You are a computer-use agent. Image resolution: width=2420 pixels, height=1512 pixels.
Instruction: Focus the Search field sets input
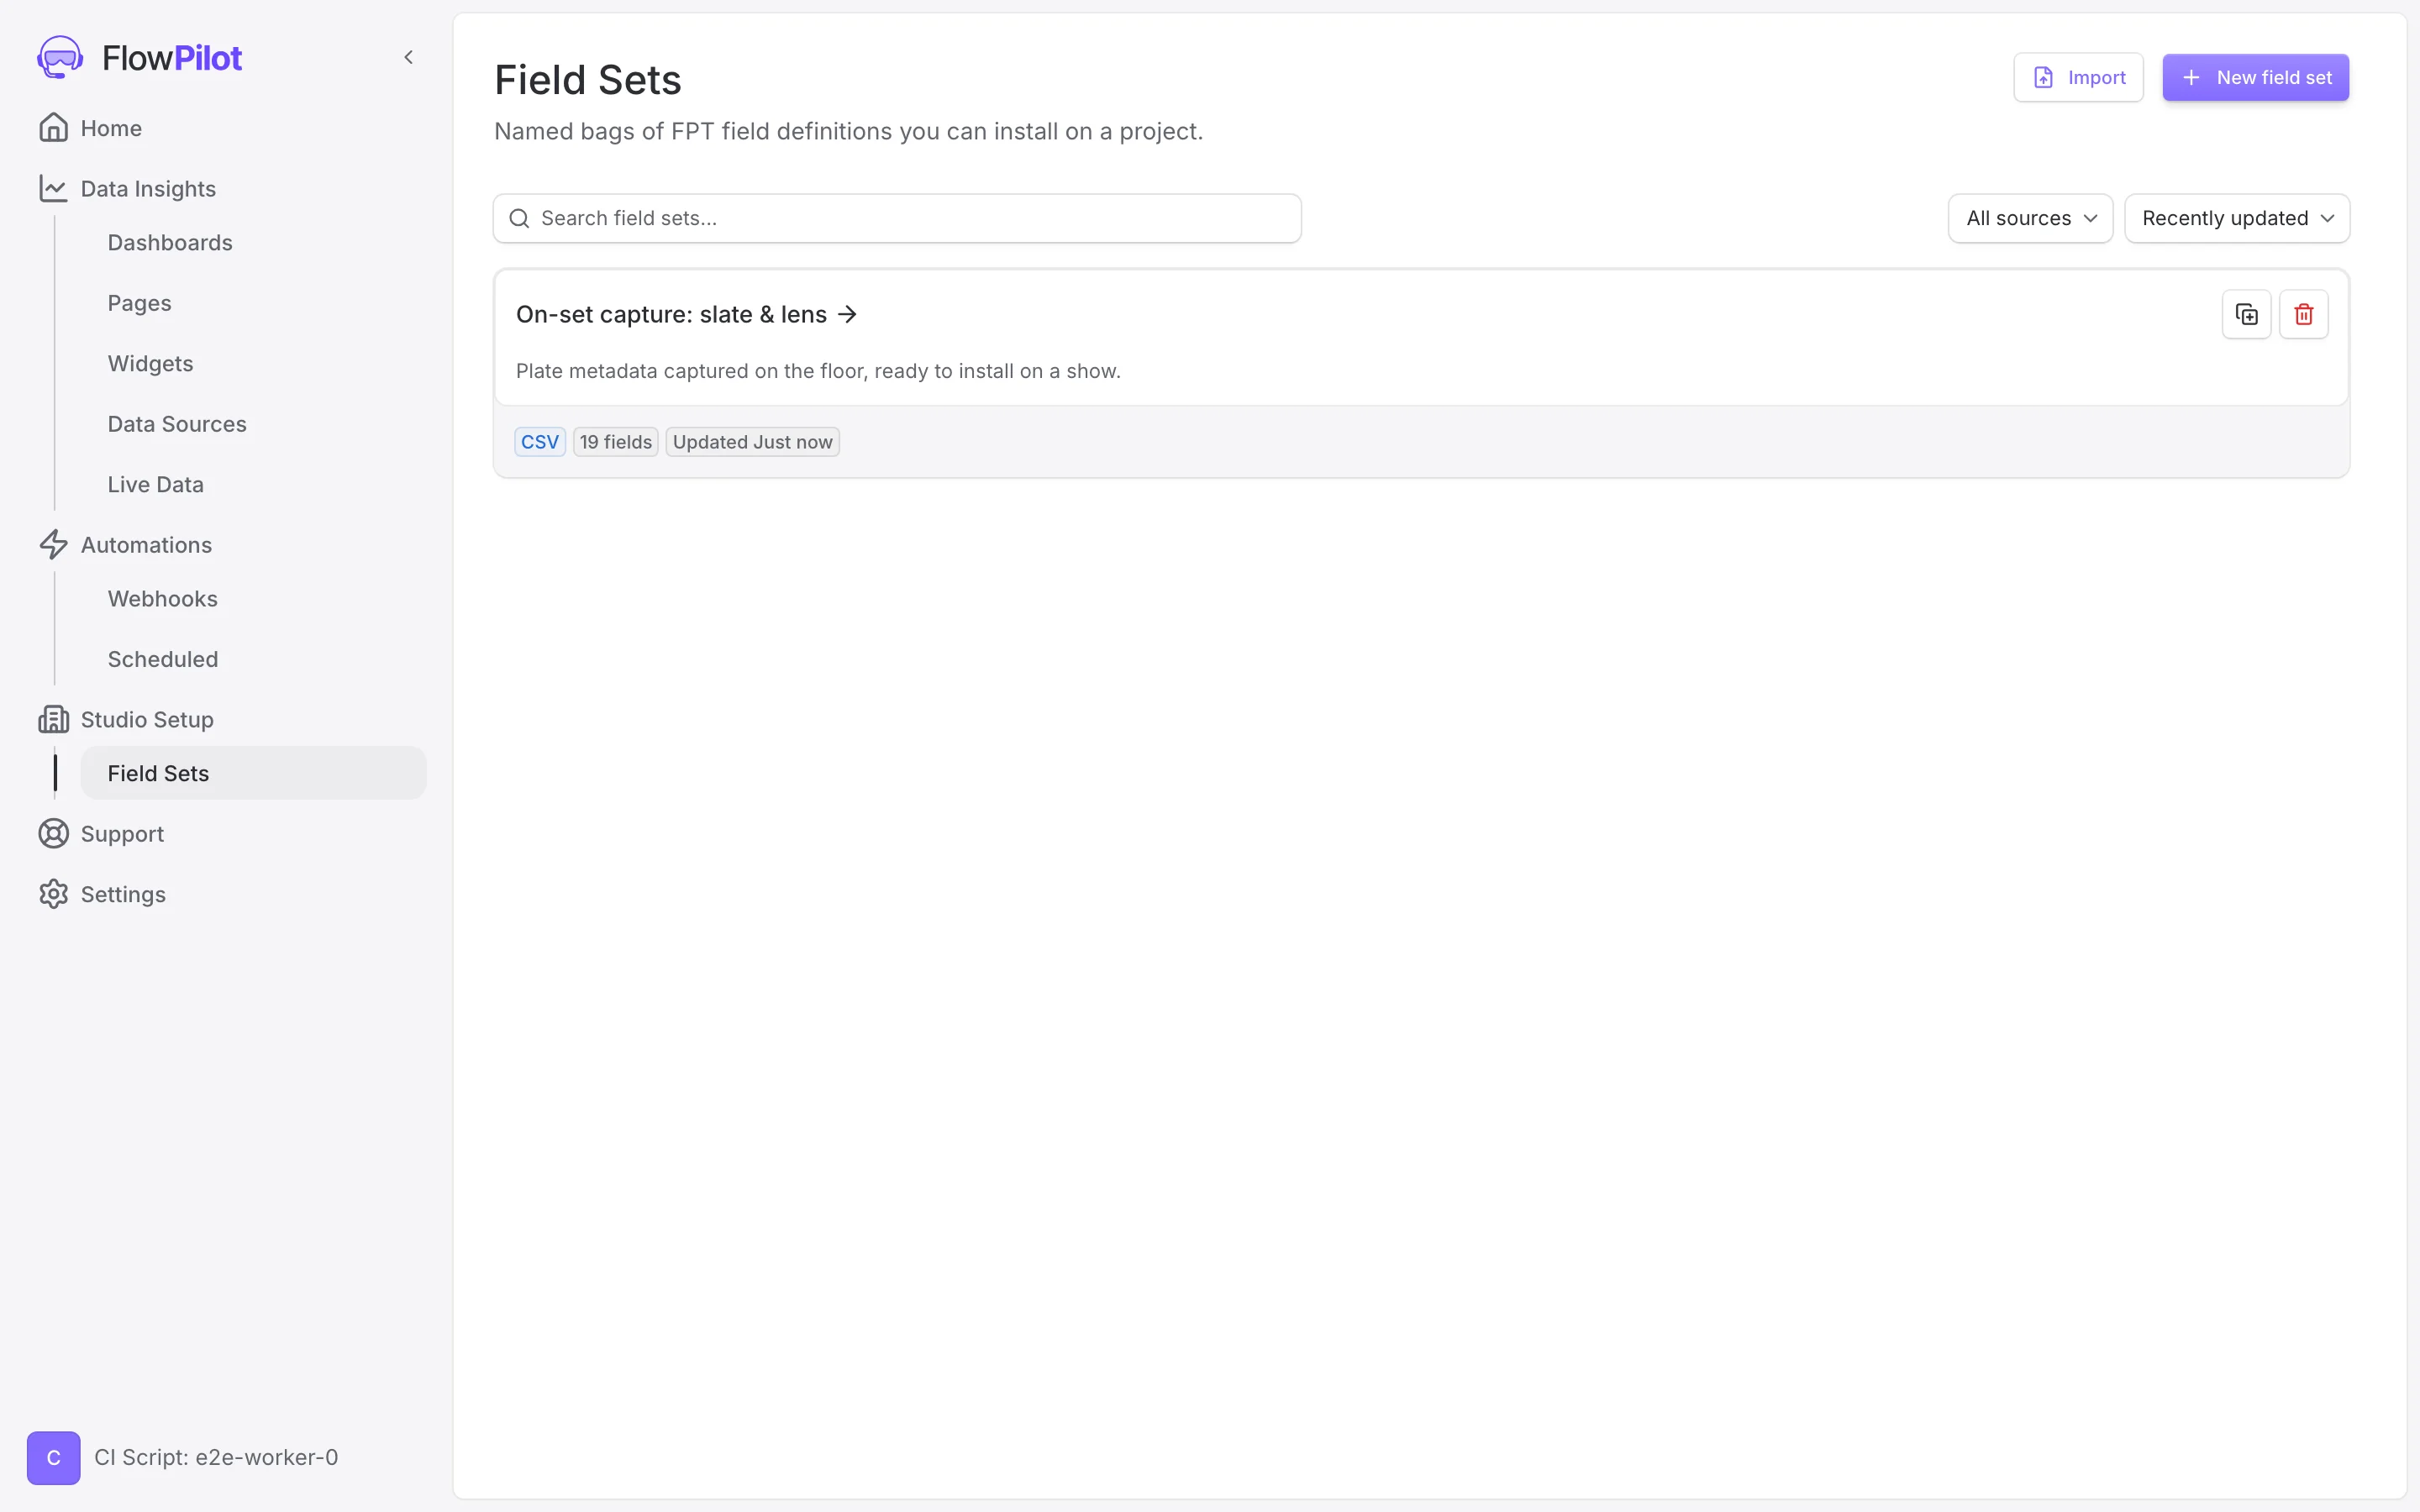coord(897,218)
